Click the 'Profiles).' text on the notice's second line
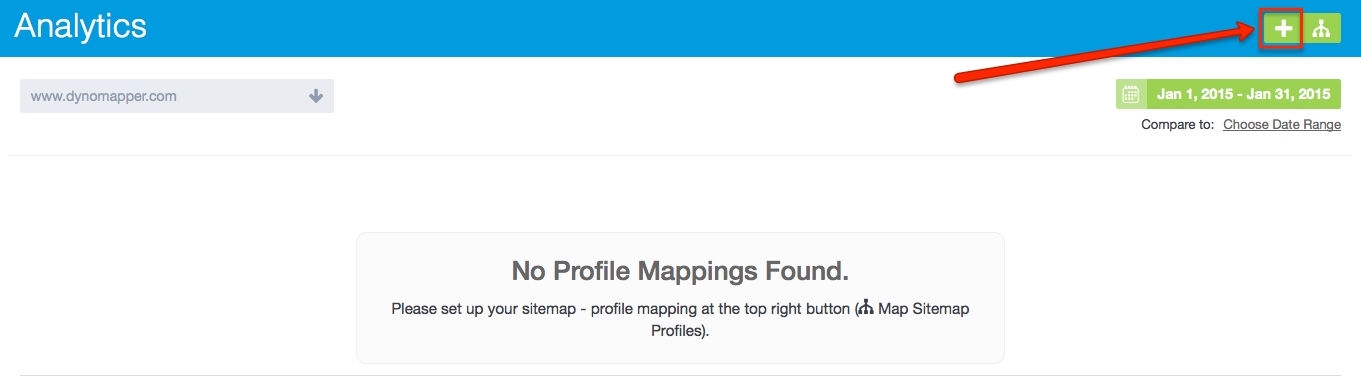This screenshot has height=376, width=1361. pos(680,331)
